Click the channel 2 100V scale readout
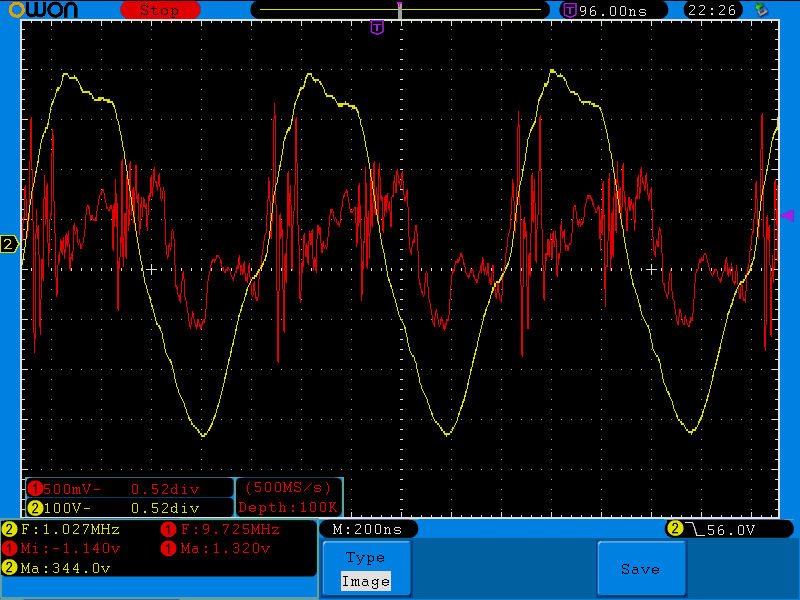 [x=67, y=508]
